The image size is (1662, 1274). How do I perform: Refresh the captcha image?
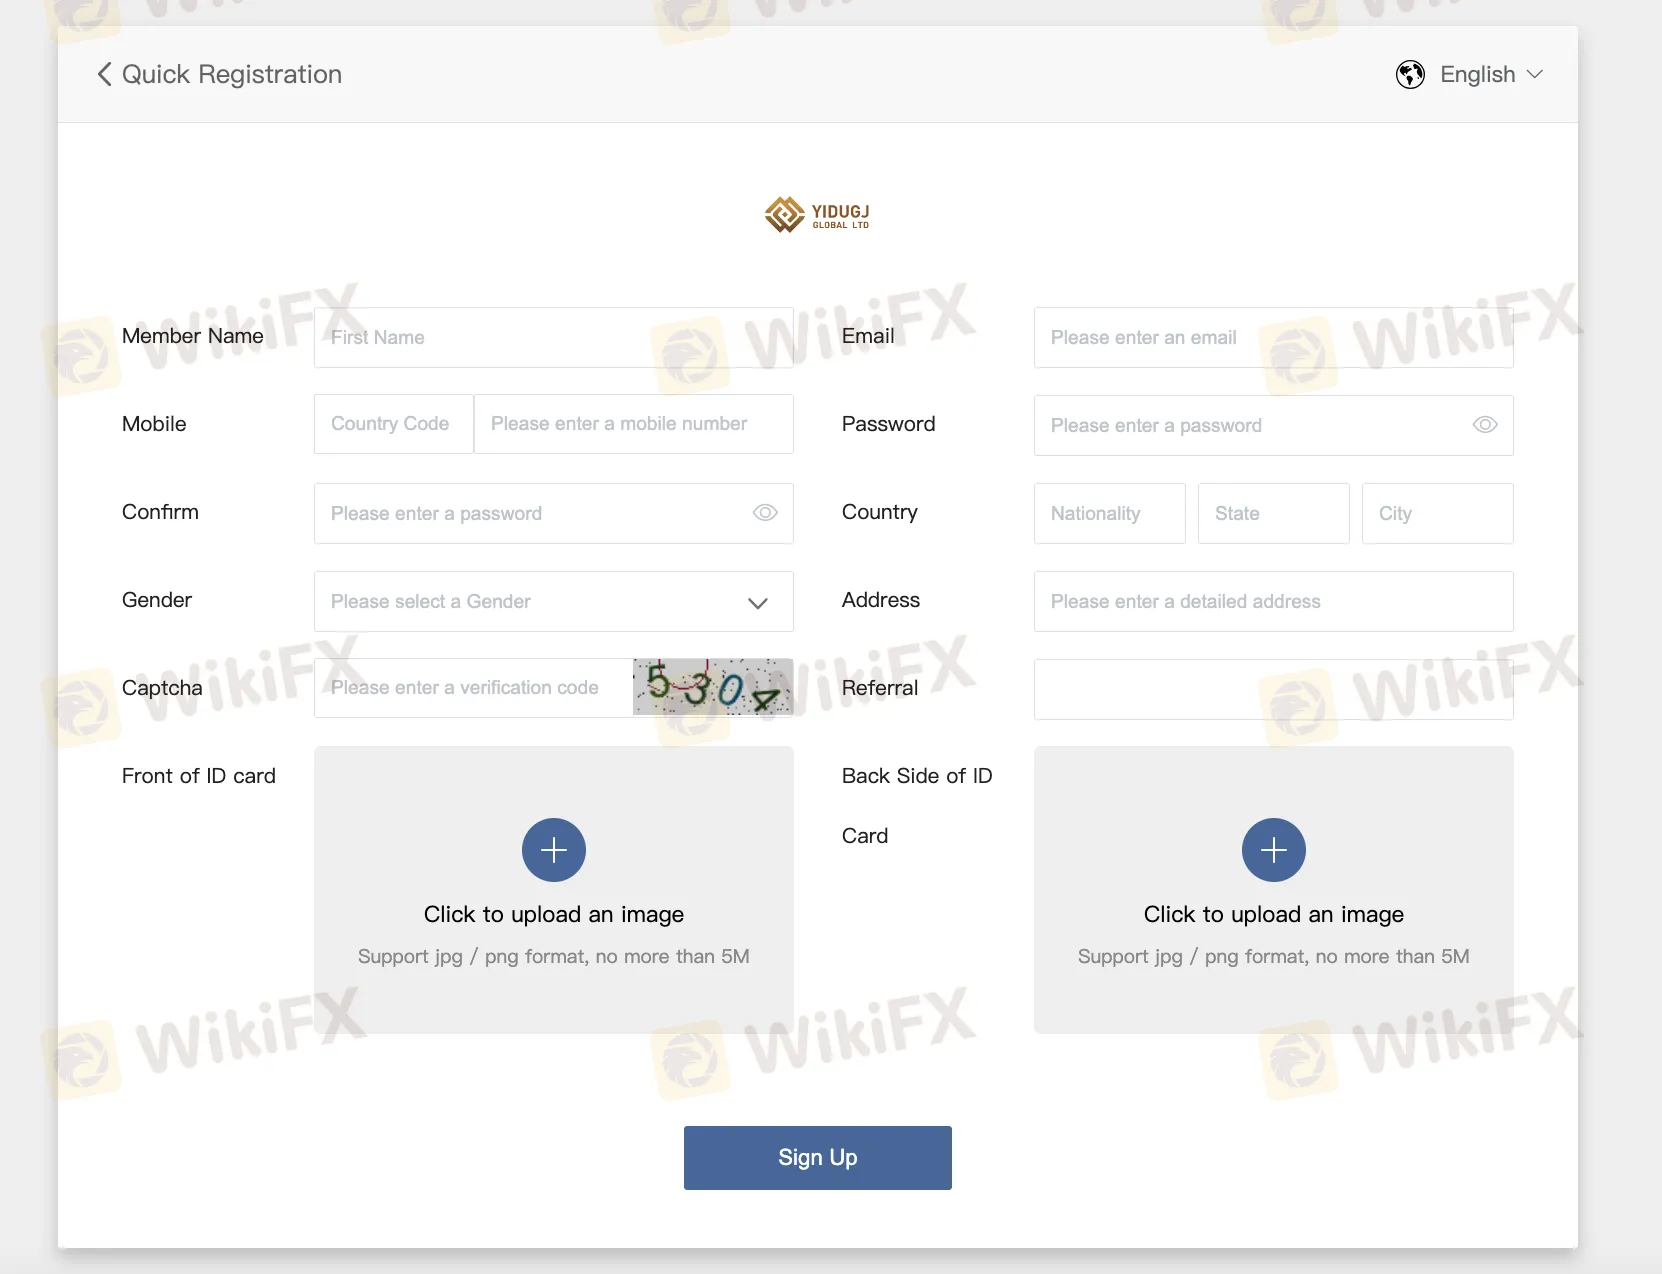click(713, 687)
